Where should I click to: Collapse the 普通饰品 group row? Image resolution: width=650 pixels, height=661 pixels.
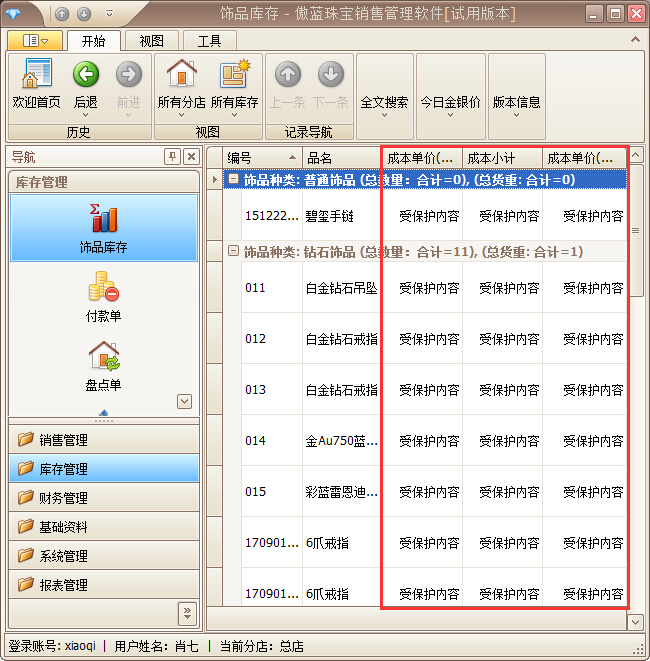[x=233, y=180]
